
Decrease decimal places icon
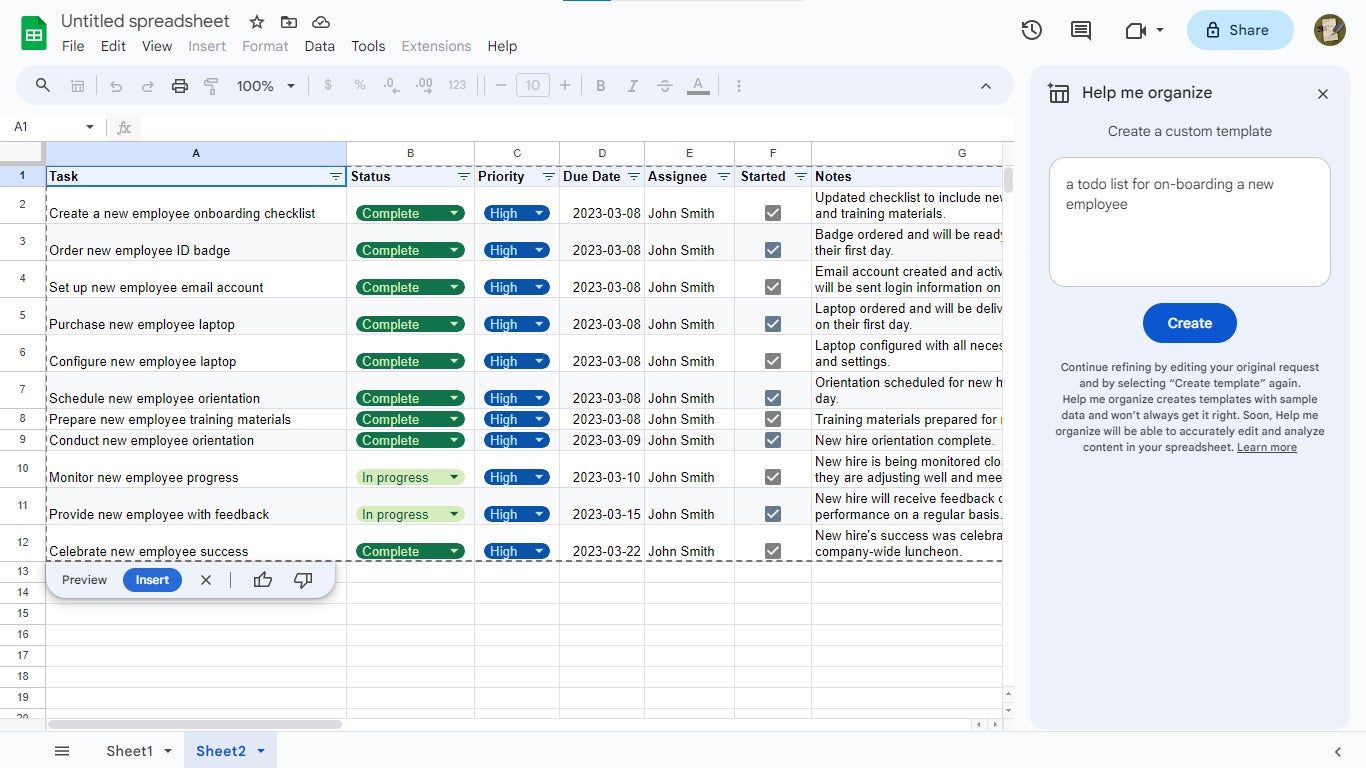(x=391, y=86)
